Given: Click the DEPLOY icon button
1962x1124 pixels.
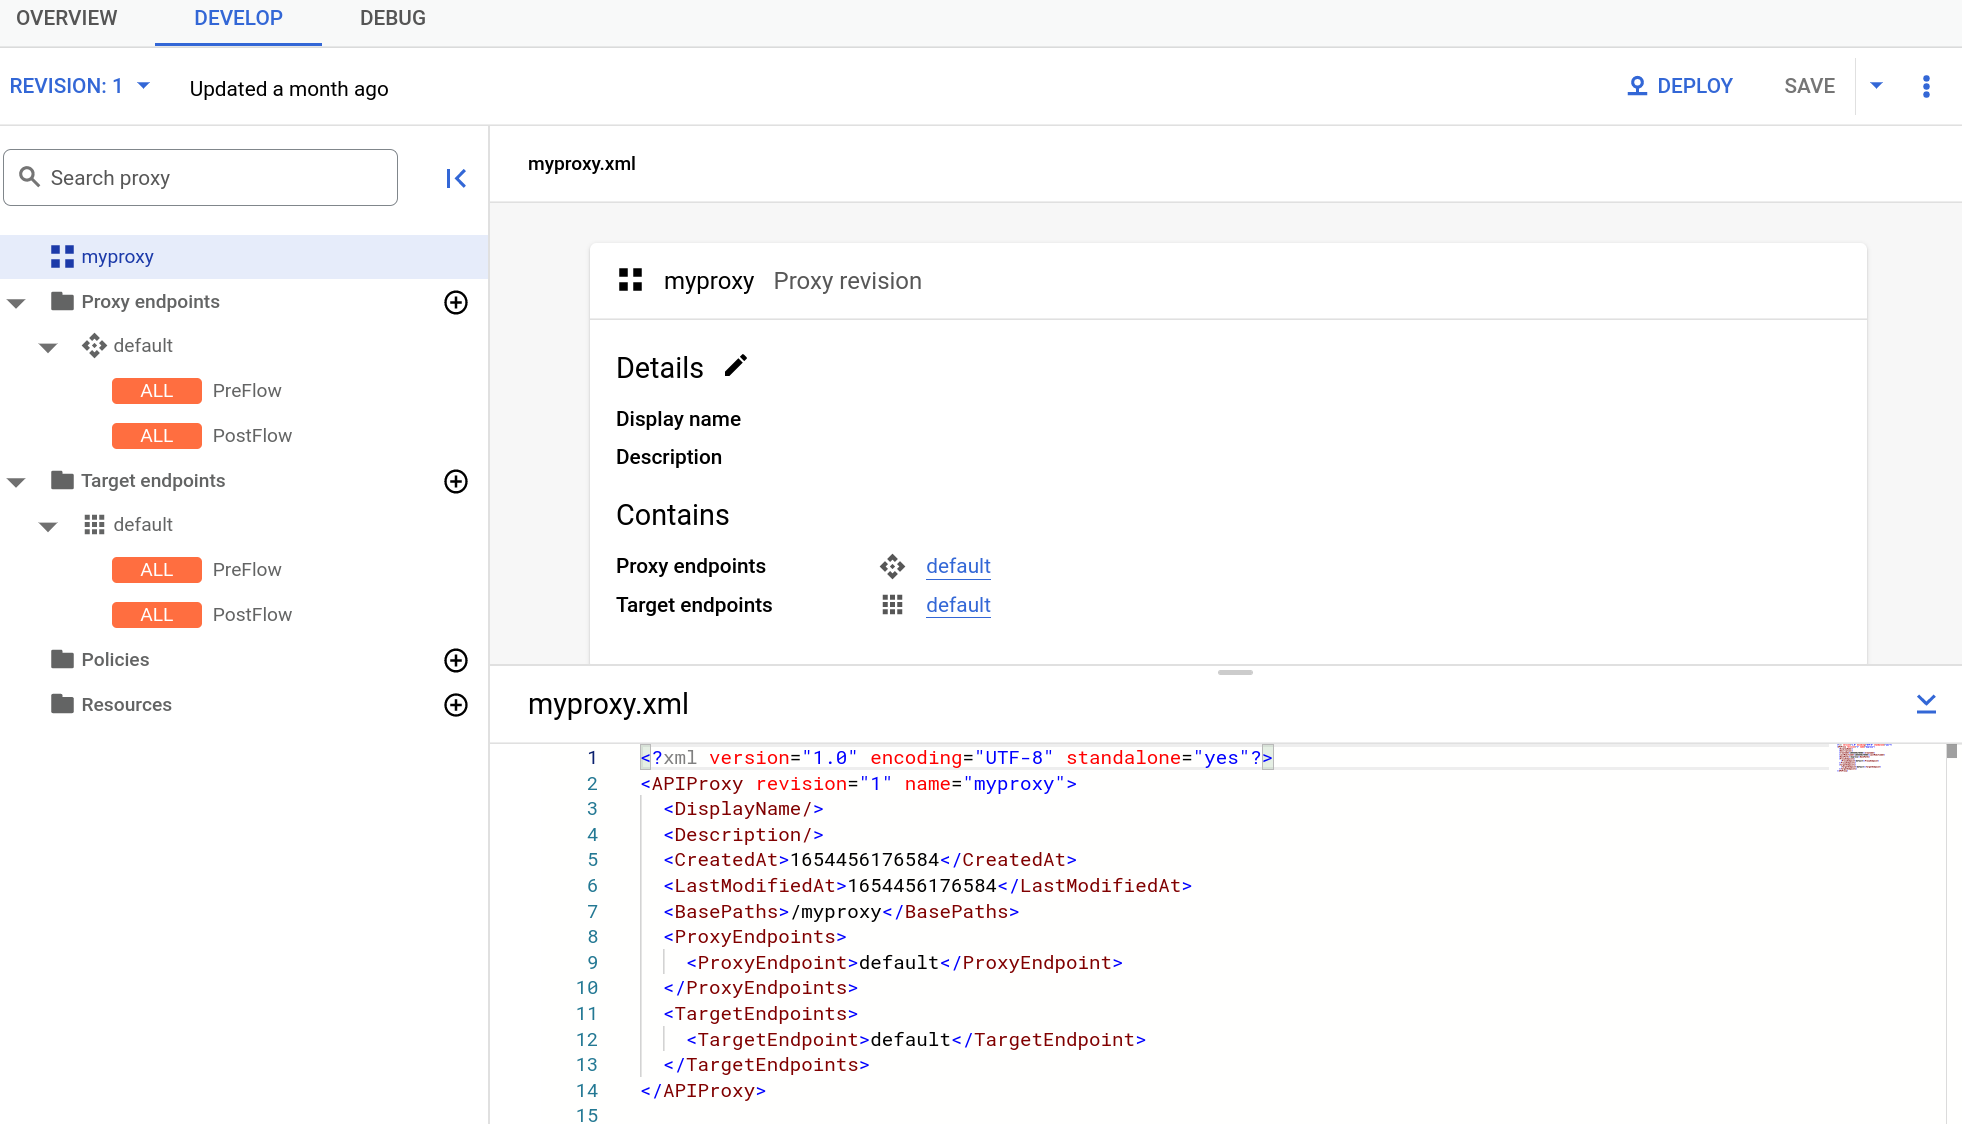Looking at the screenshot, I should click(x=1636, y=86).
